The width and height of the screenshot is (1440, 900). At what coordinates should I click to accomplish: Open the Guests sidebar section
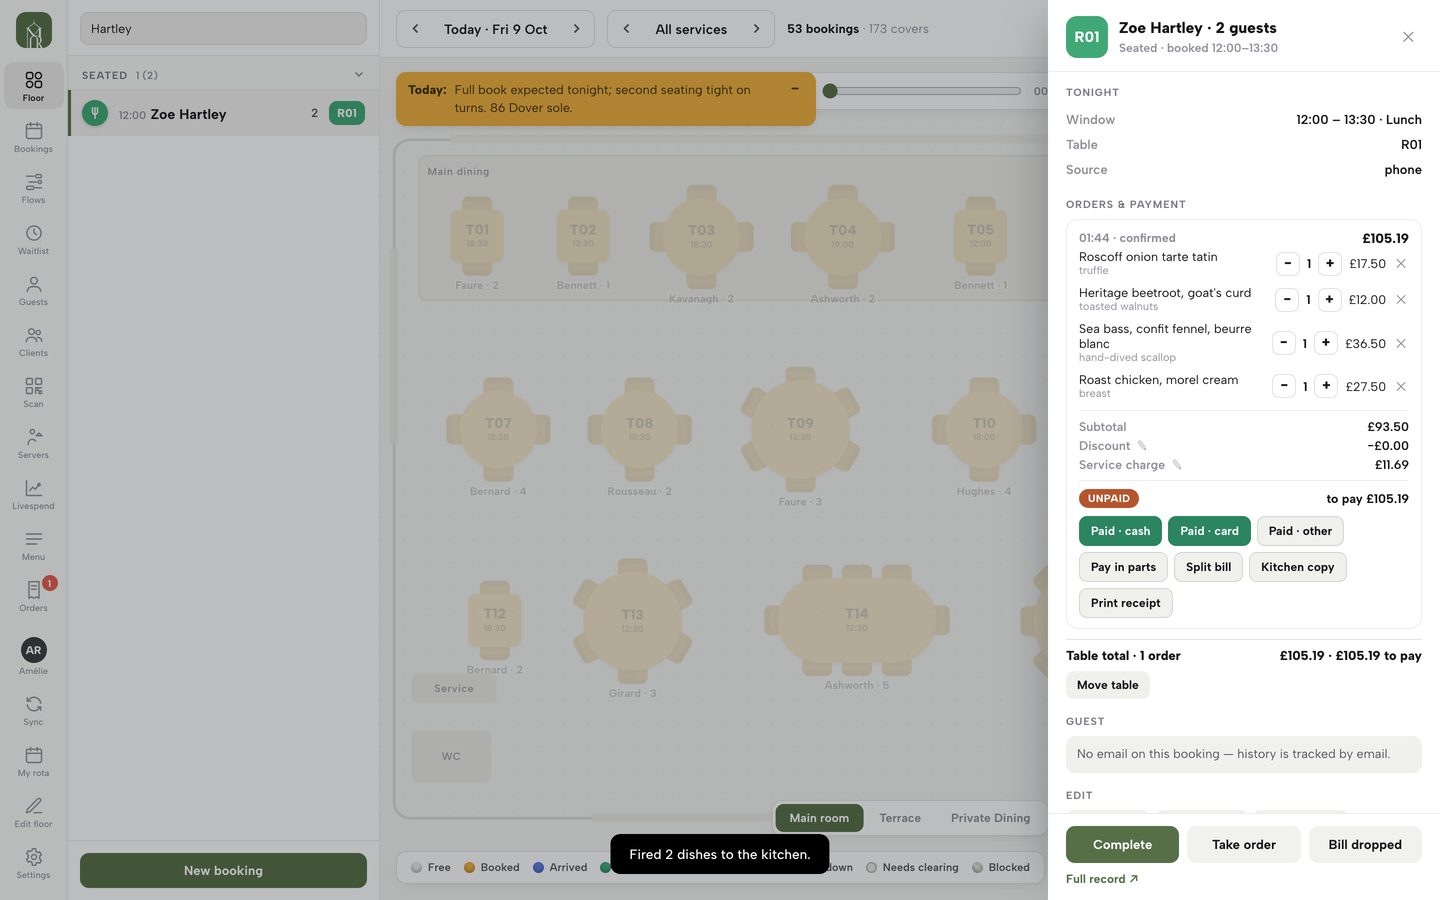coord(33,290)
